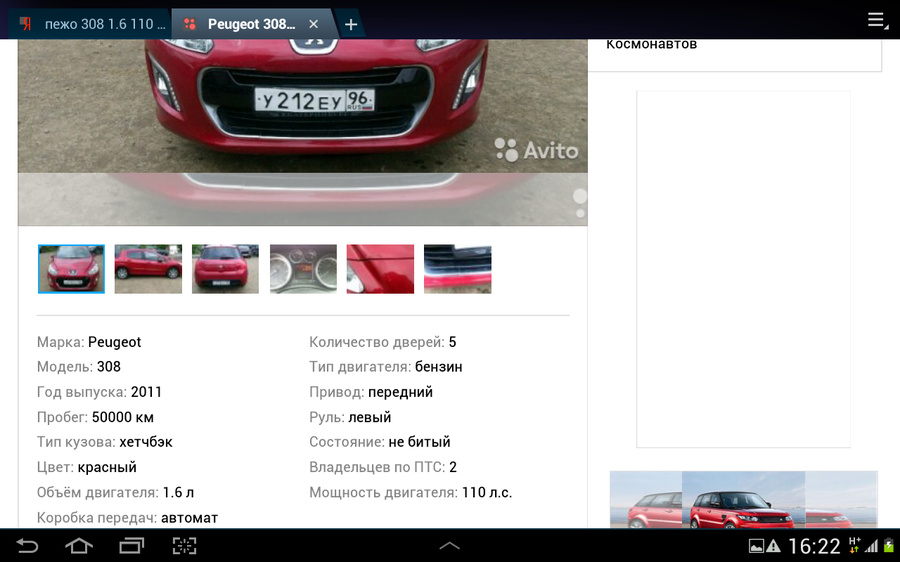Click the 'Пробег: 50000 км' text
The height and width of the screenshot is (562, 900).
[95, 417]
